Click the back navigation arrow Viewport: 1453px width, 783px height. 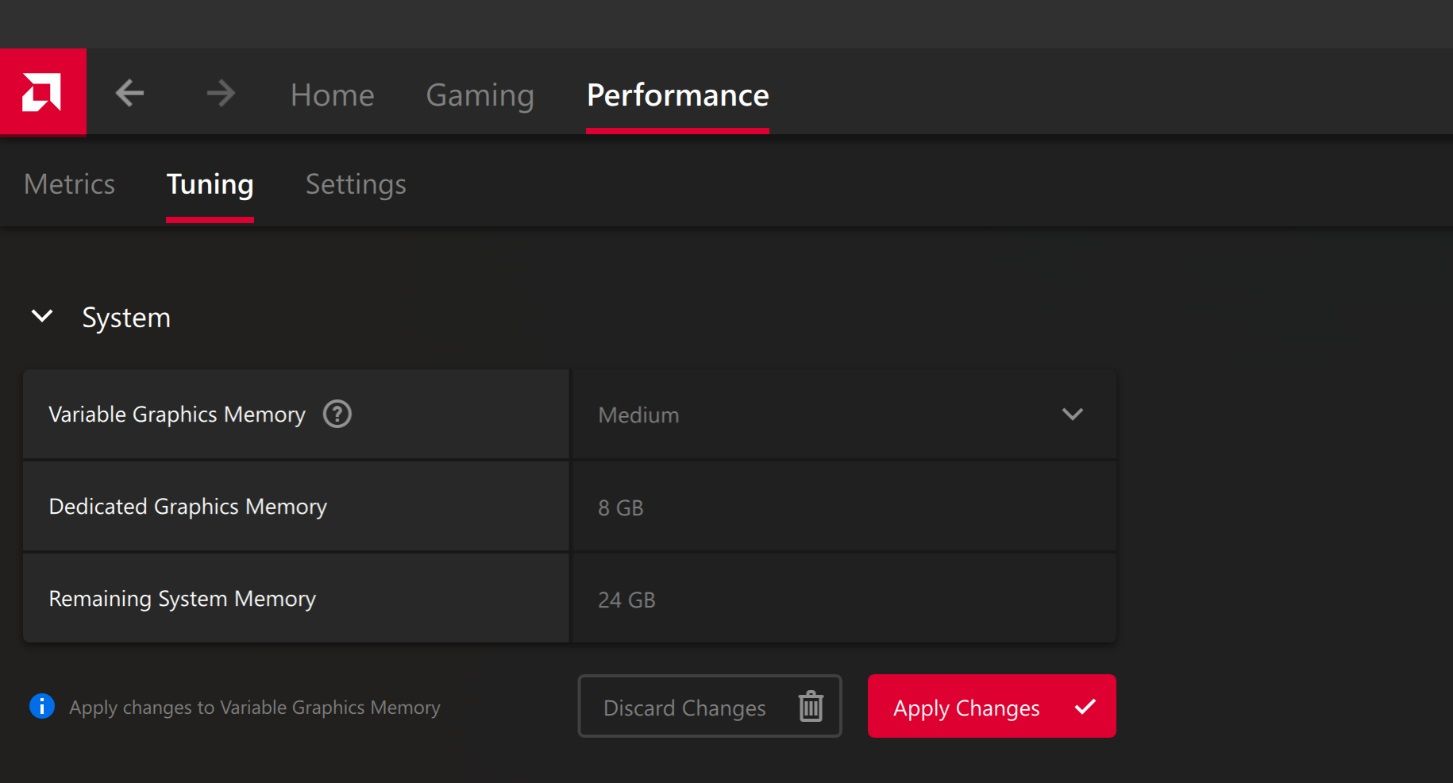[x=129, y=92]
